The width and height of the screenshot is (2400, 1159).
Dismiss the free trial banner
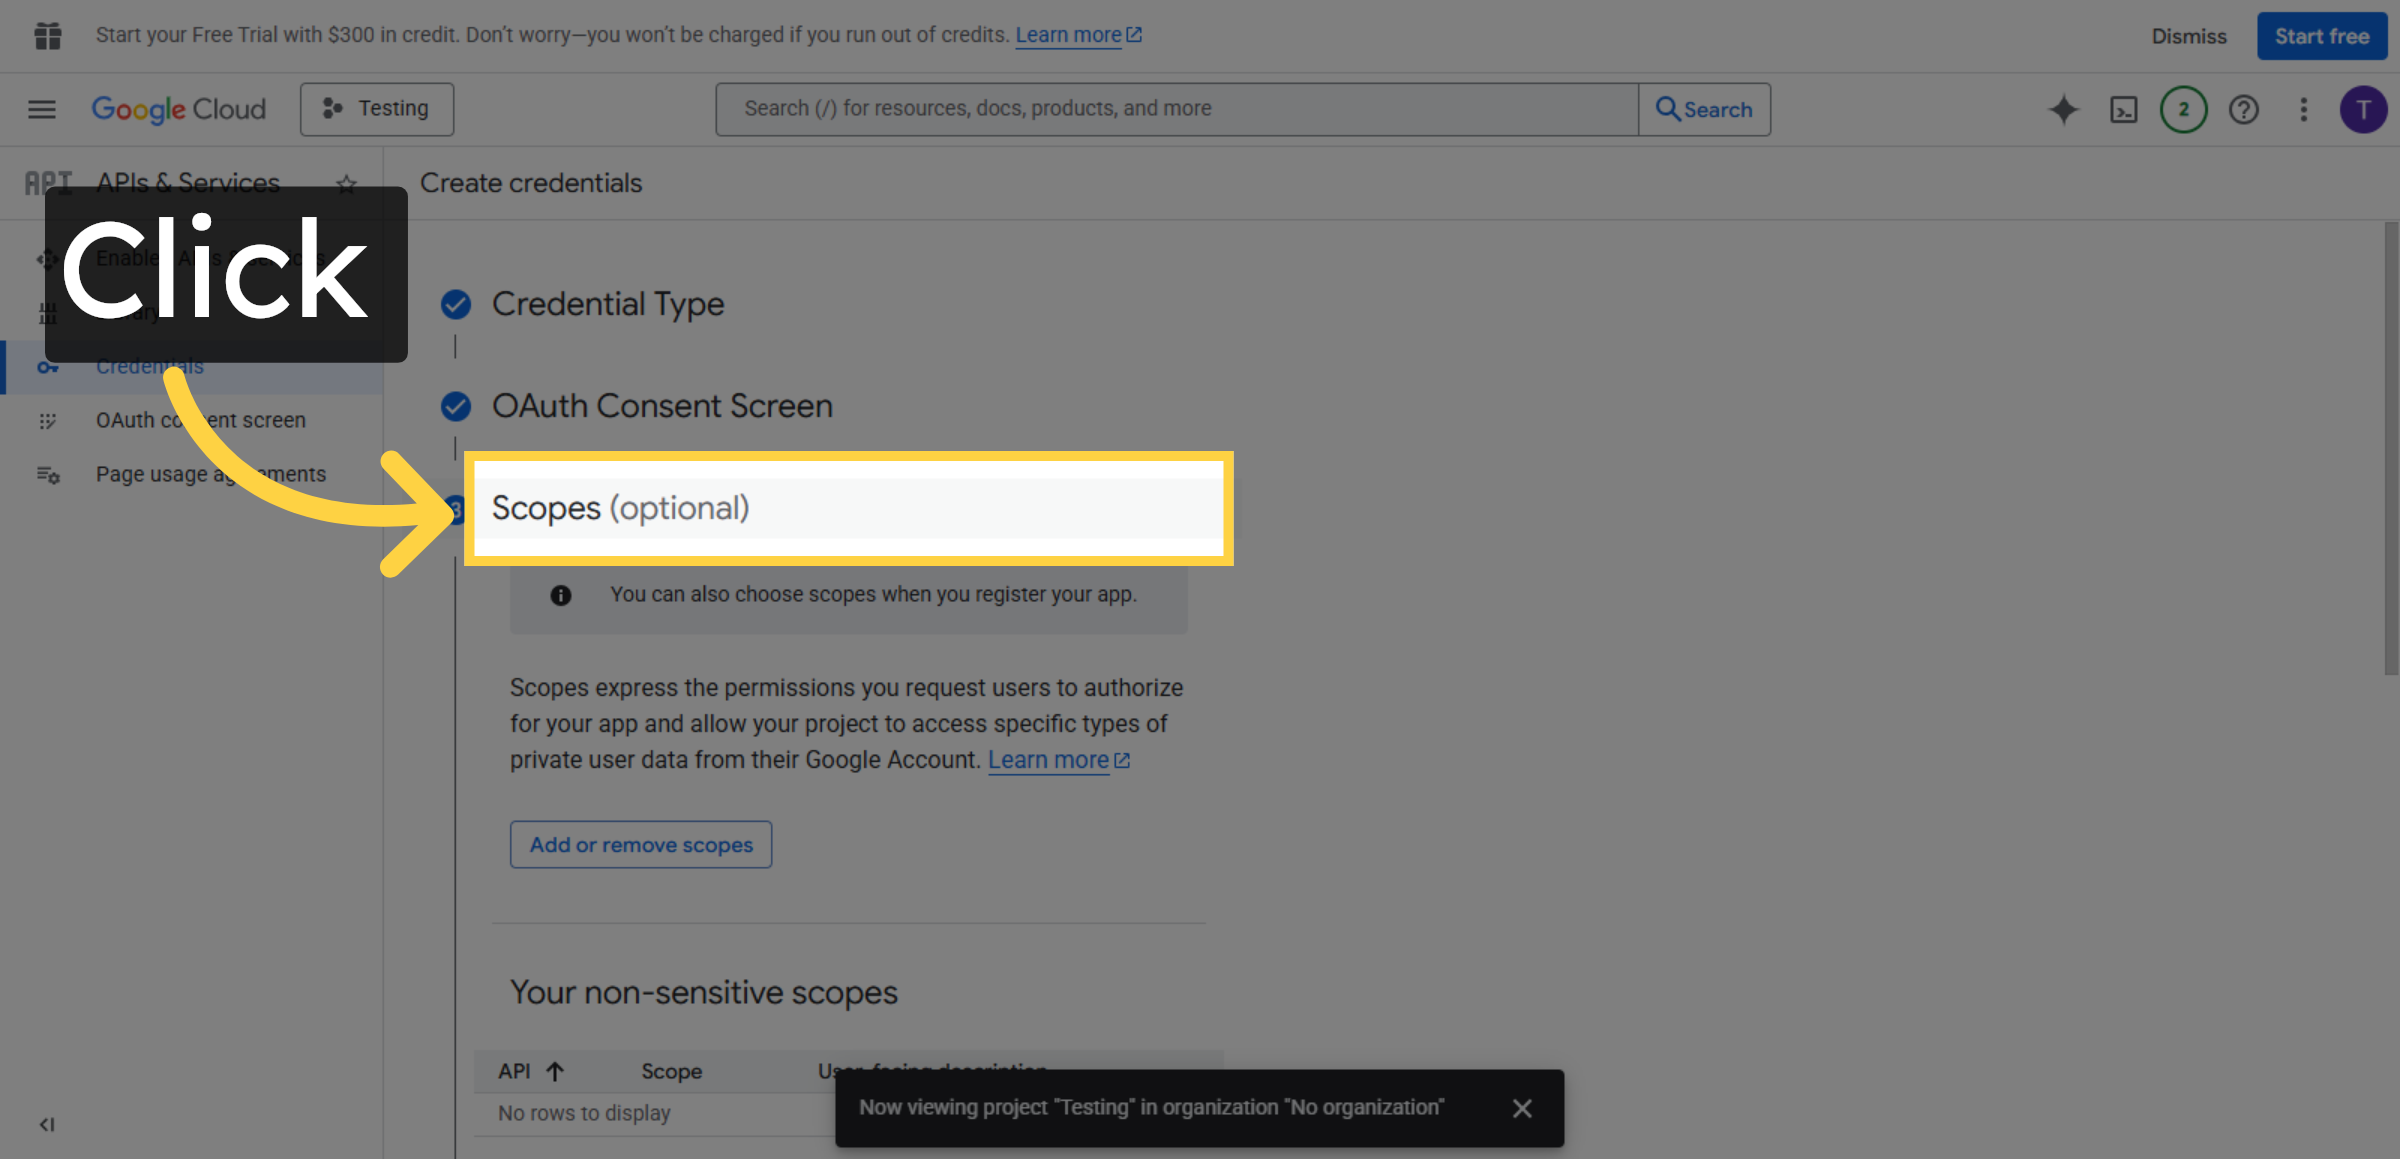pyautogui.click(x=2188, y=36)
